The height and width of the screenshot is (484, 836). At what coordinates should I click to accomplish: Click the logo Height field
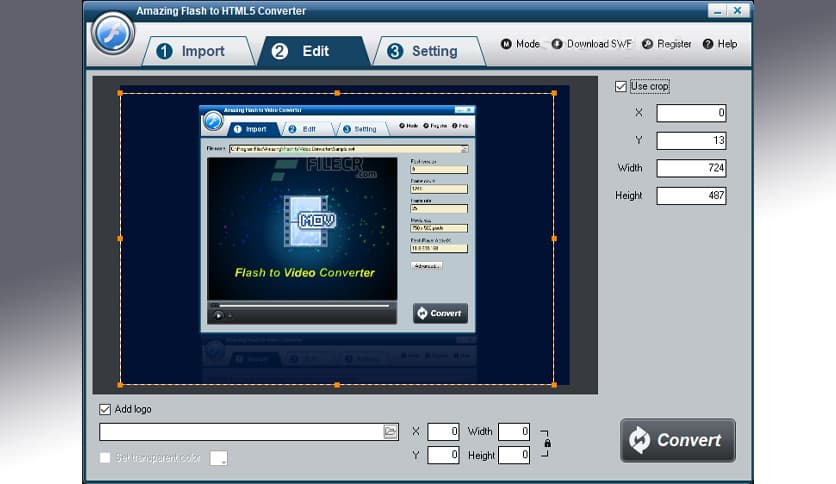click(x=514, y=455)
